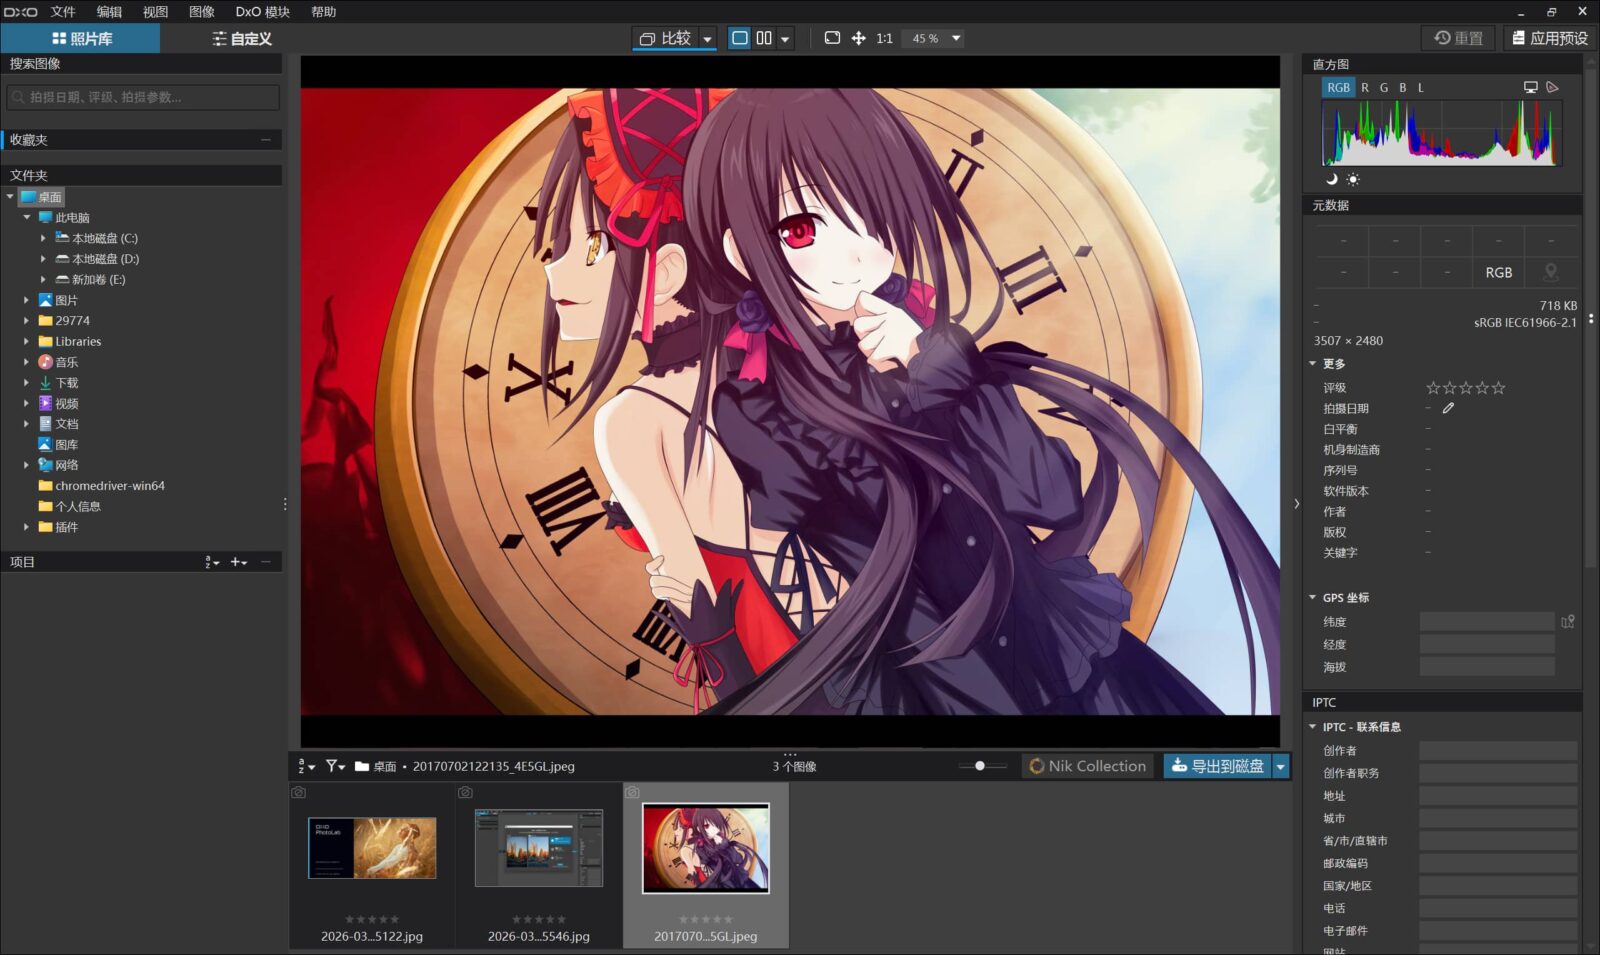Viewport: 1600px width, 955px height.
Task: Click the monitor gamut warning icon
Action: point(1530,88)
